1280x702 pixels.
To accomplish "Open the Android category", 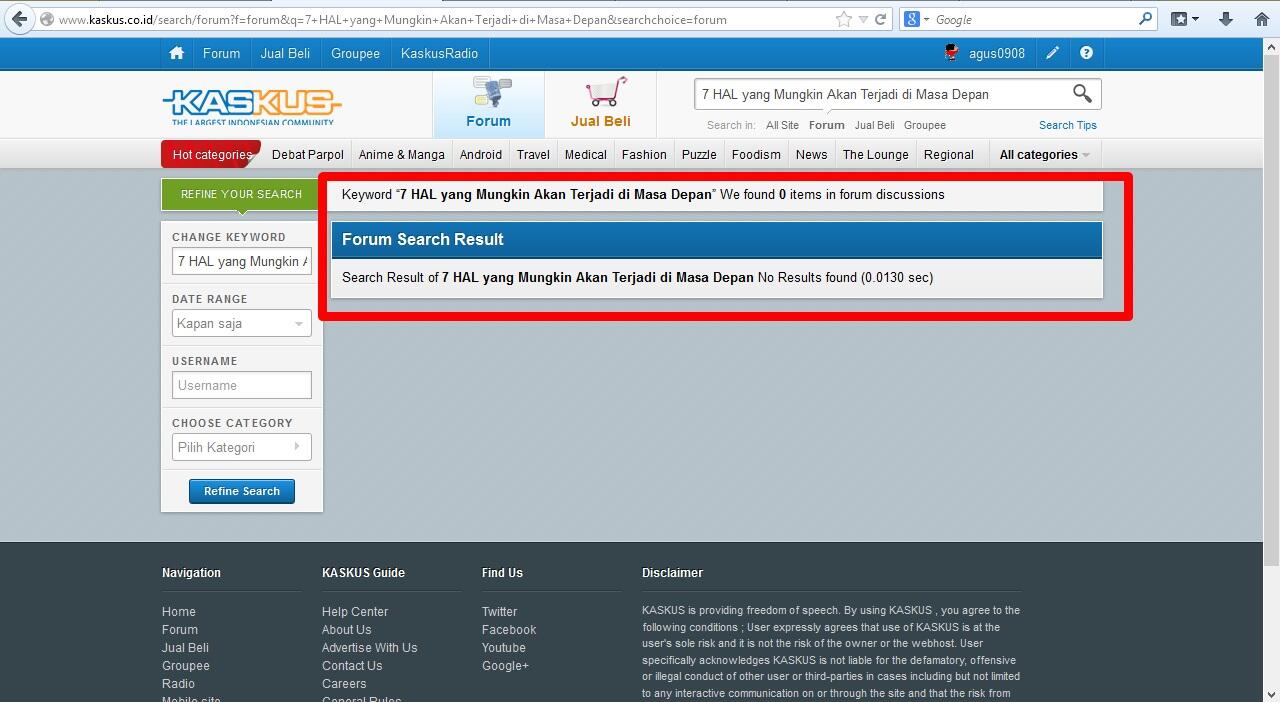I will 480,154.
